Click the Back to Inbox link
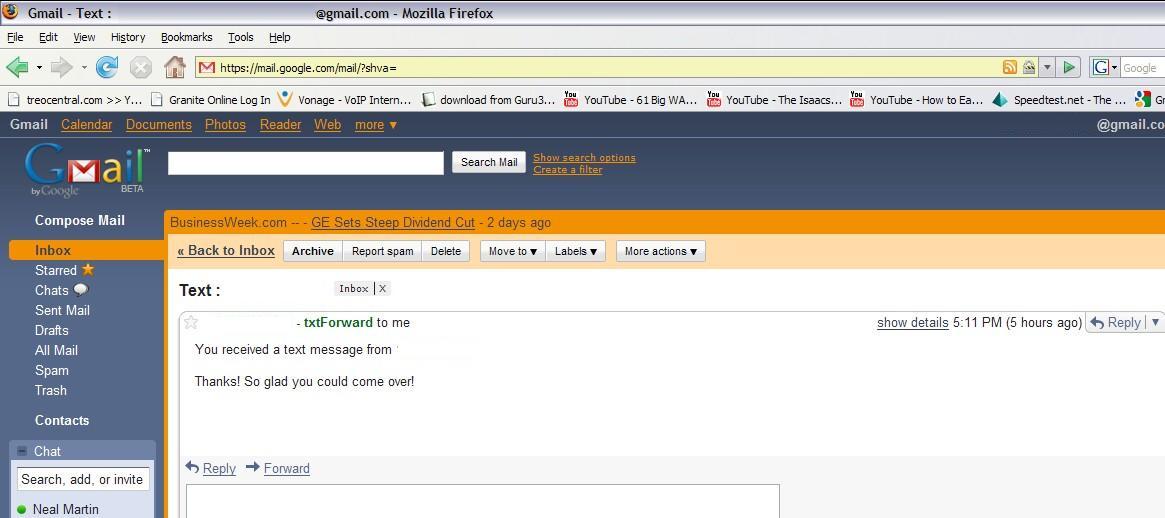 click(226, 251)
